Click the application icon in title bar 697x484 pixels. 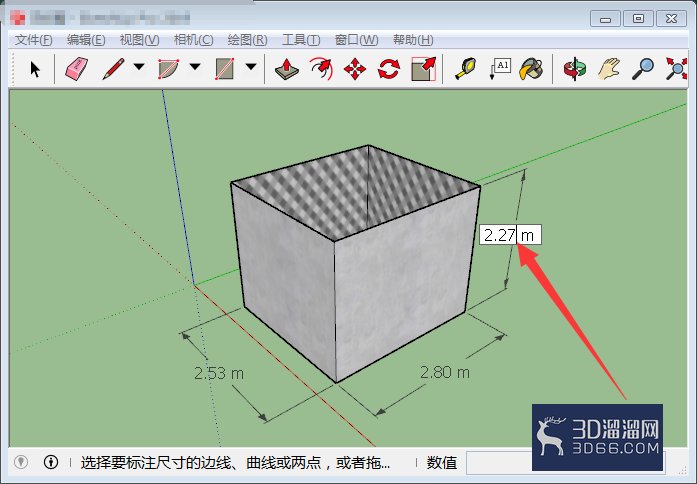pos(18,17)
